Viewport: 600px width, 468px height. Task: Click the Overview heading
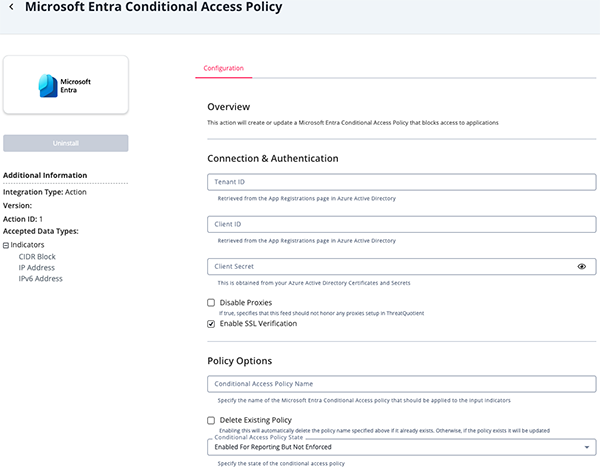click(228, 107)
